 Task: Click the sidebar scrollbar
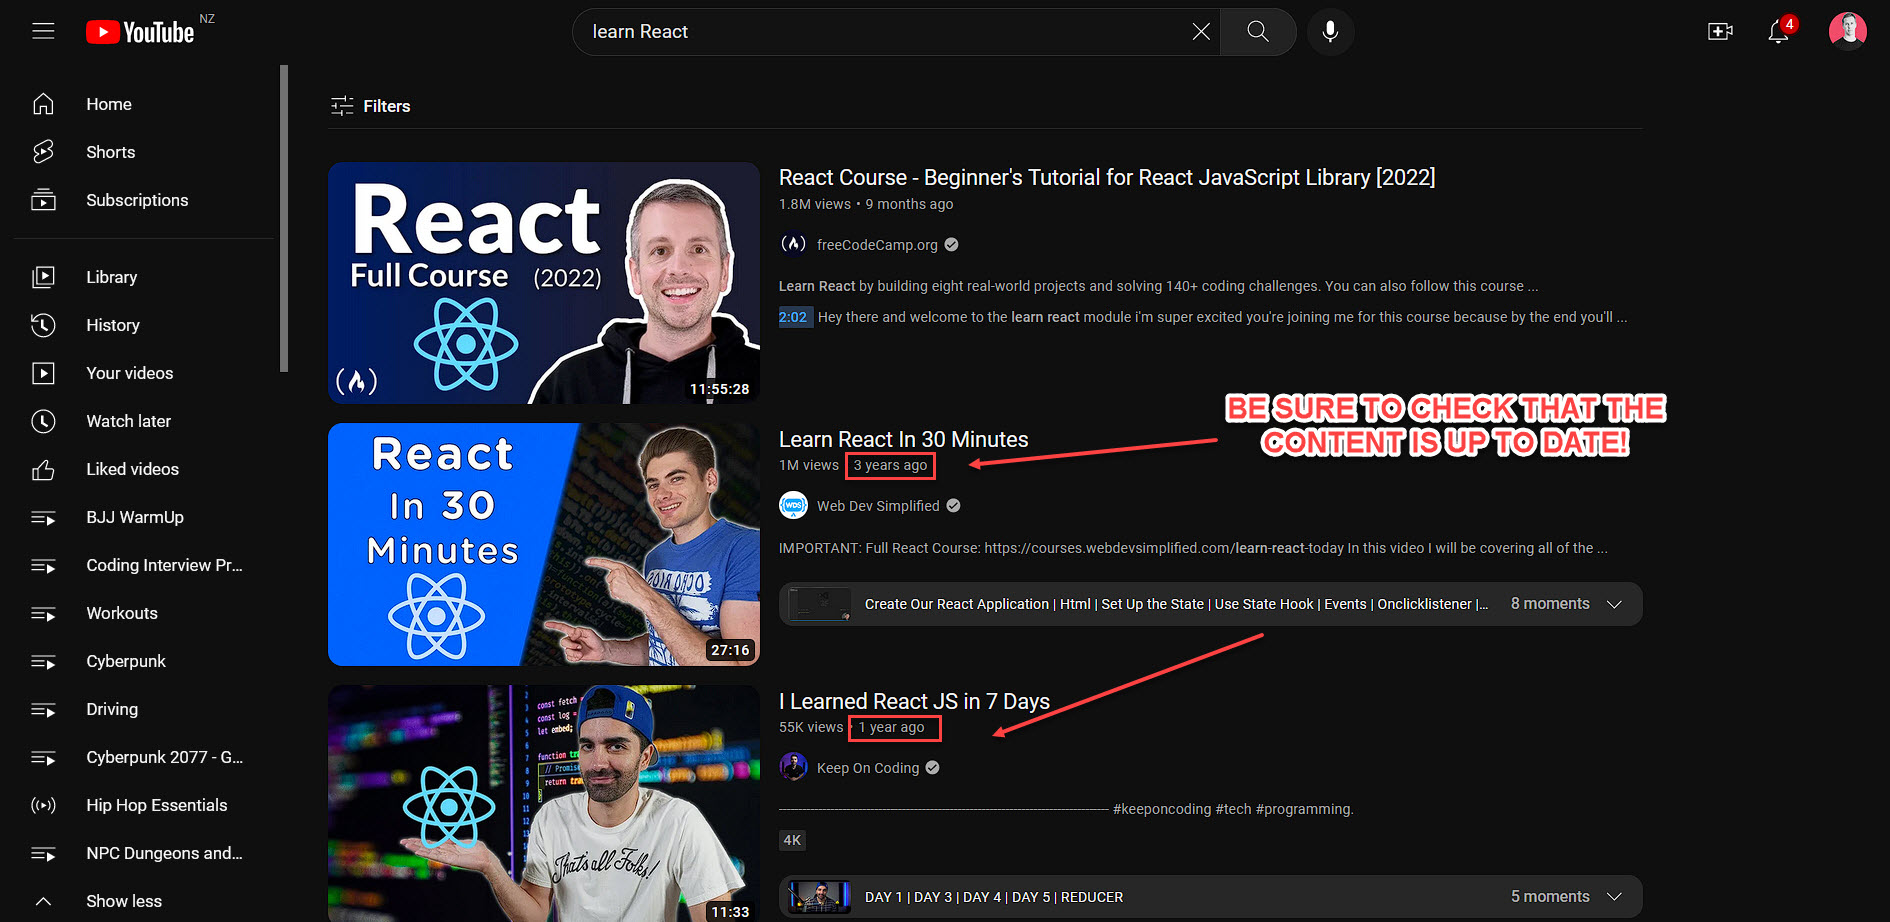point(284,218)
